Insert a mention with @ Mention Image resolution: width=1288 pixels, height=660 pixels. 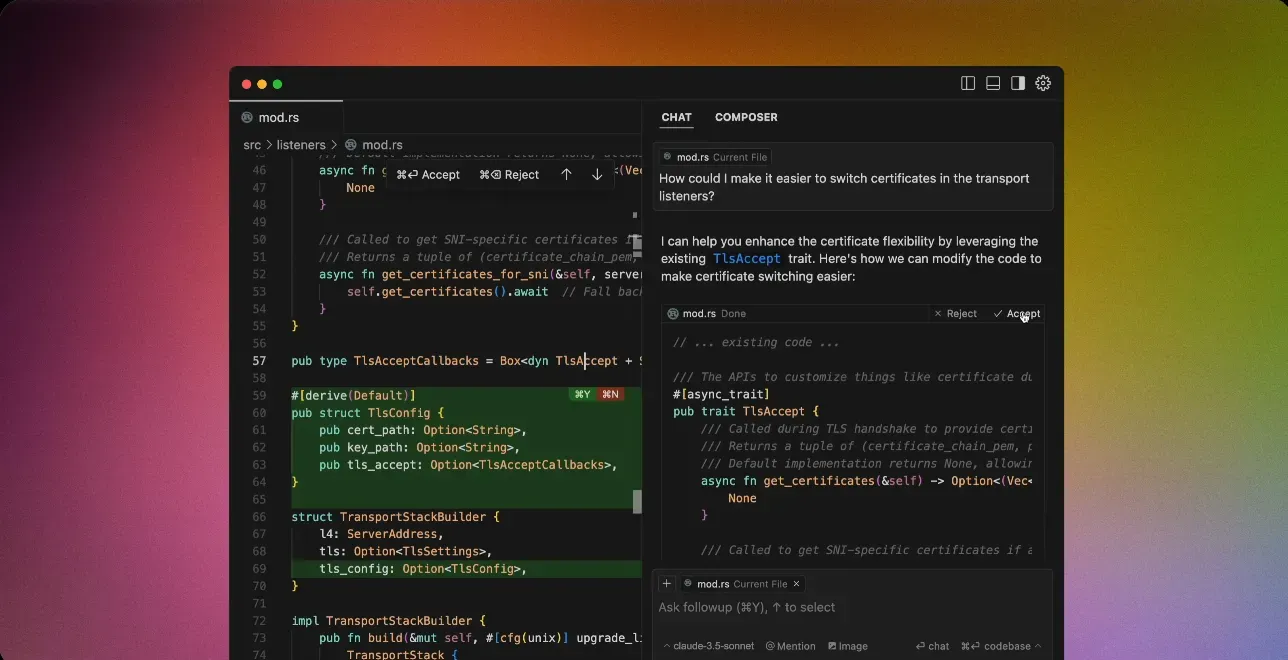[x=790, y=646]
